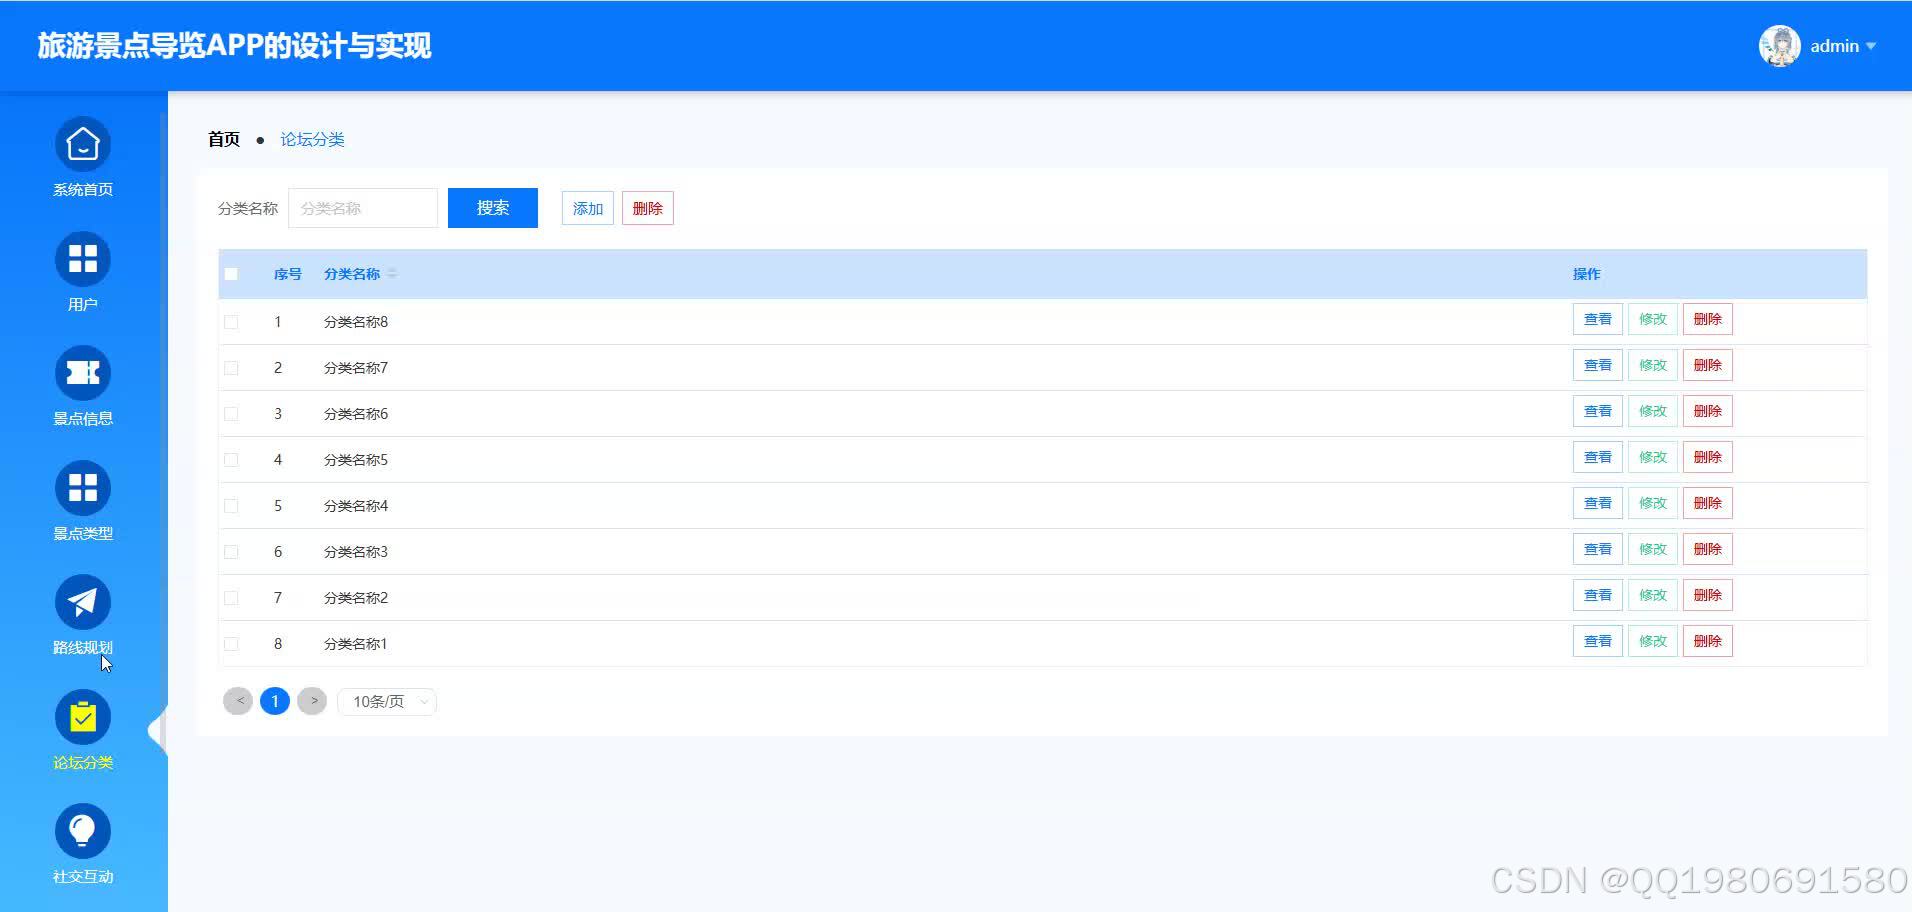The height and width of the screenshot is (912, 1912).
Task: Click 查看 for 分类名称3
Action: [1598, 549]
